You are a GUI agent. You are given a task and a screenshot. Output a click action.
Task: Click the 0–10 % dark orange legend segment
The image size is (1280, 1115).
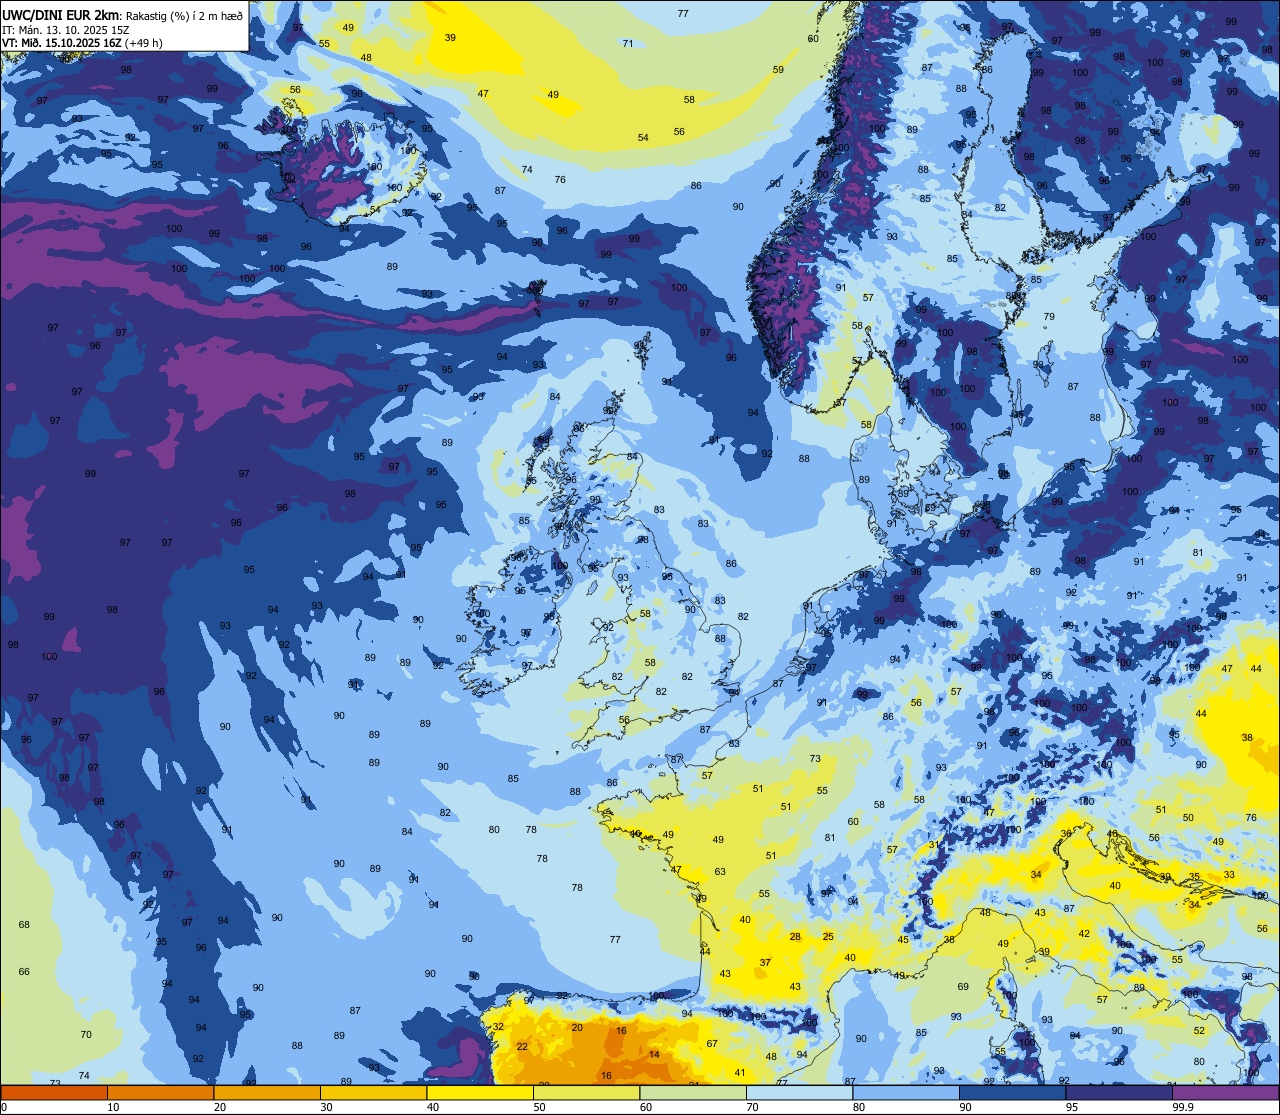pyautogui.click(x=54, y=1092)
